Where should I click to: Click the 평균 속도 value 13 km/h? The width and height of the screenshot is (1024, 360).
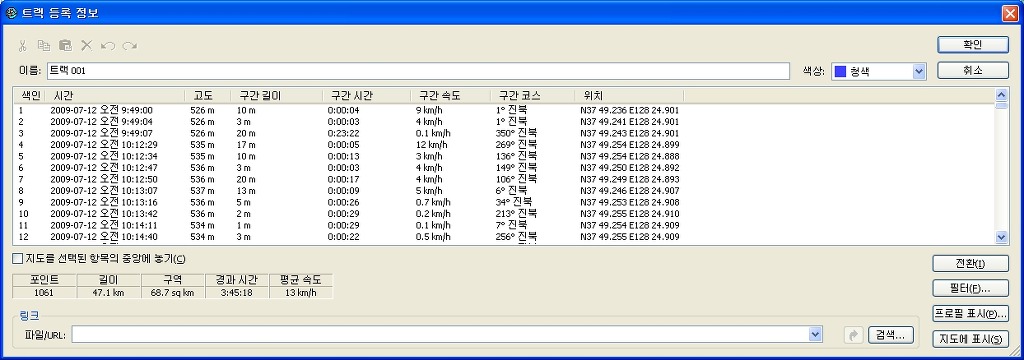[300, 293]
